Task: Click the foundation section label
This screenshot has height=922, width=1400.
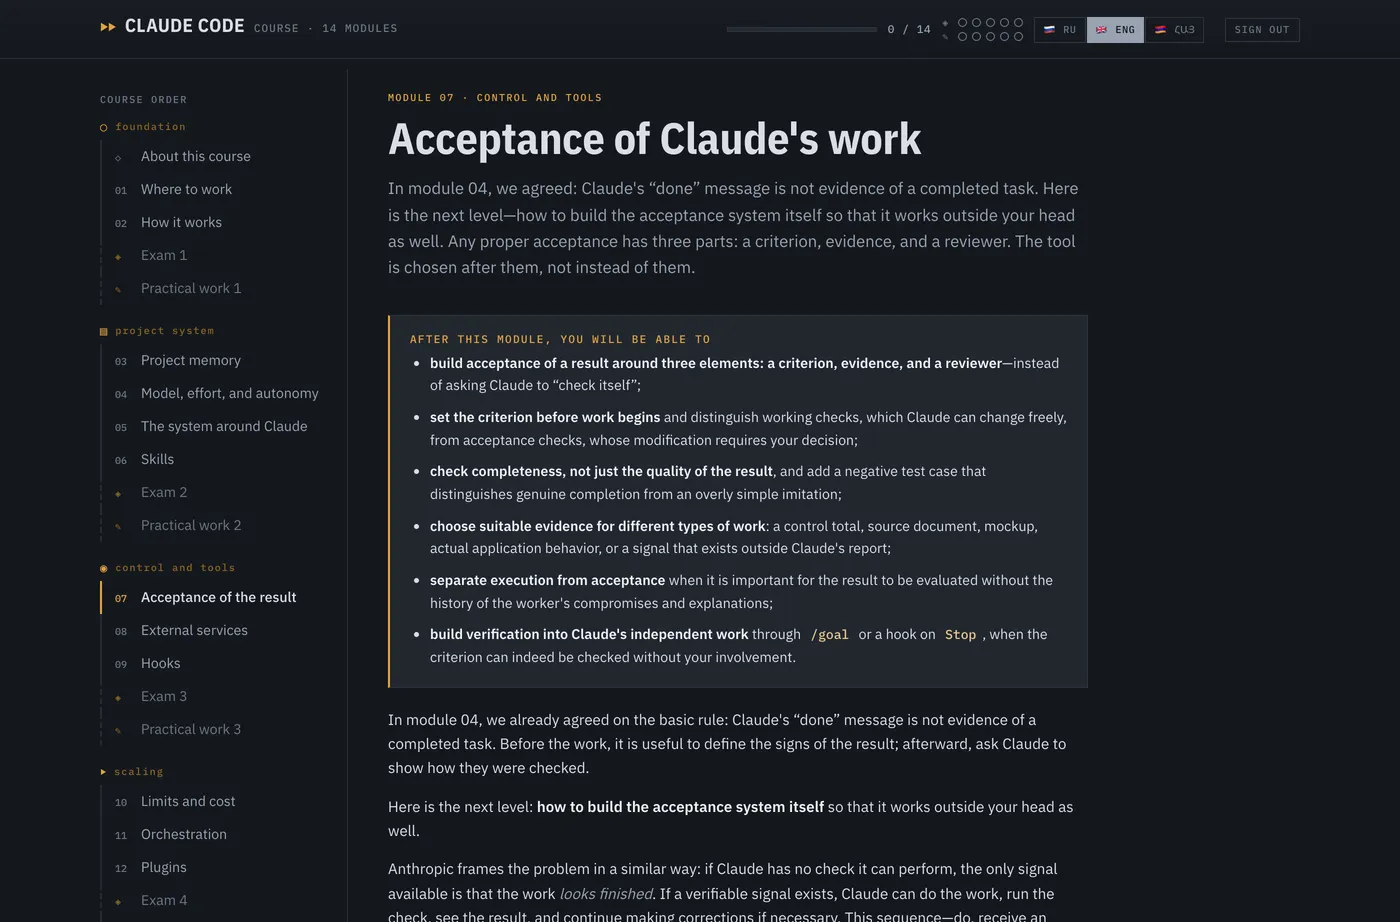Action: click(x=150, y=127)
